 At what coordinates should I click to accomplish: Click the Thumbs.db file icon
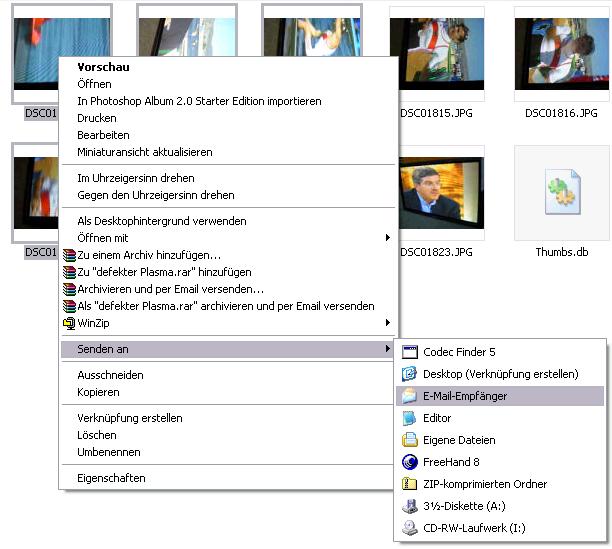click(562, 192)
